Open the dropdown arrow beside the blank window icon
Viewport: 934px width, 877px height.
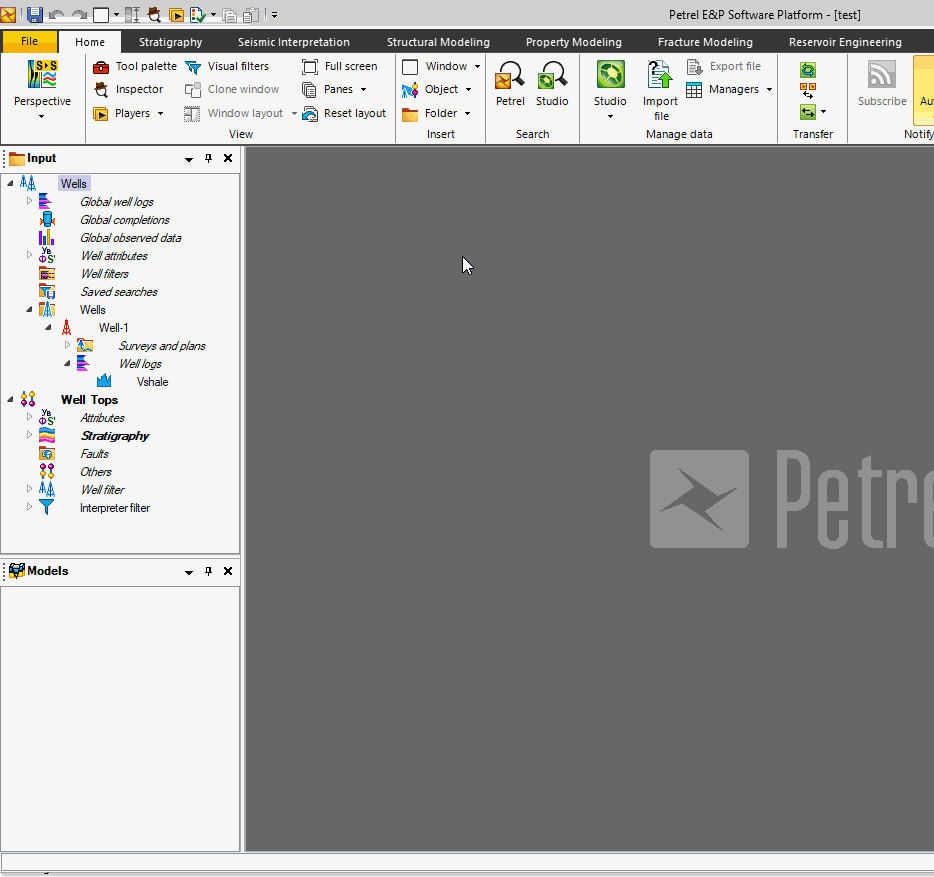click(116, 14)
